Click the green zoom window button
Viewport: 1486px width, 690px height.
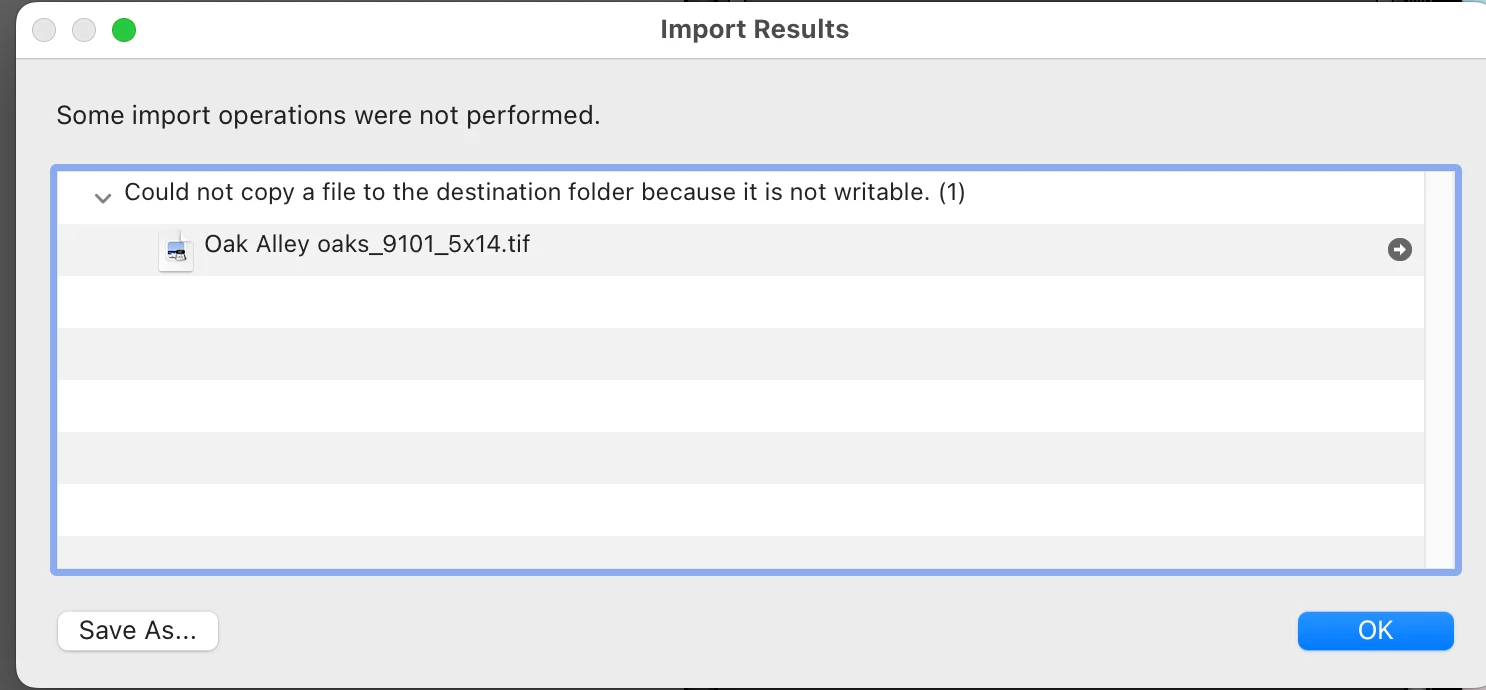(124, 30)
